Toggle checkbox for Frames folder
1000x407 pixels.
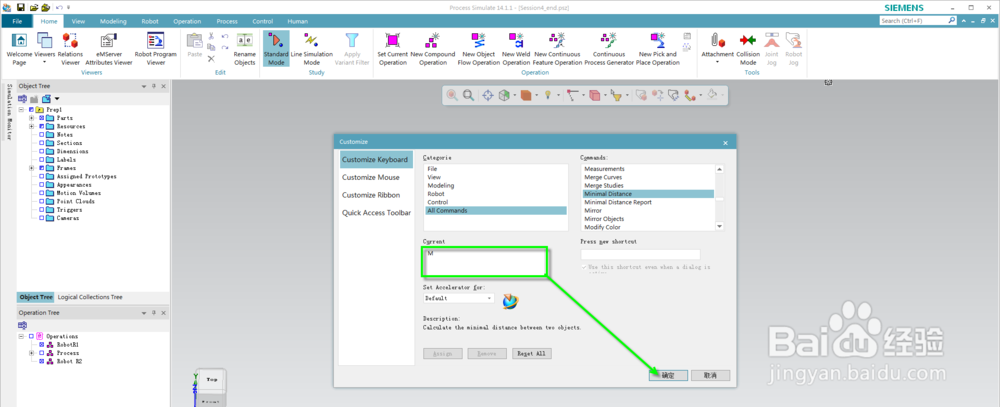(42, 168)
